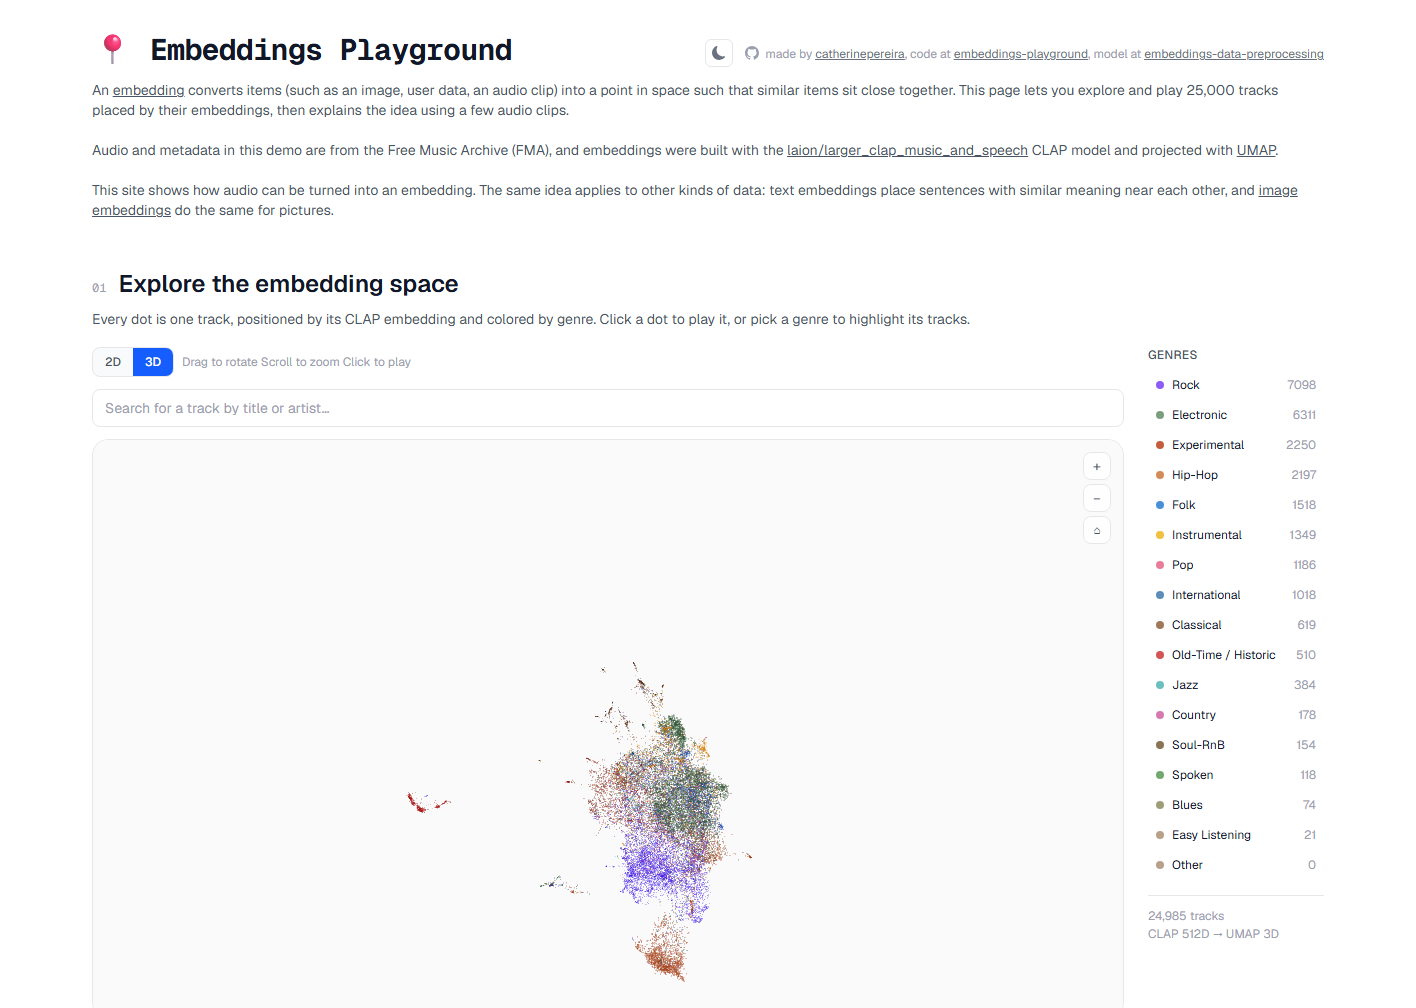1416x1008 pixels.
Task: Highlight the Folk genre
Action: point(1236,505)
